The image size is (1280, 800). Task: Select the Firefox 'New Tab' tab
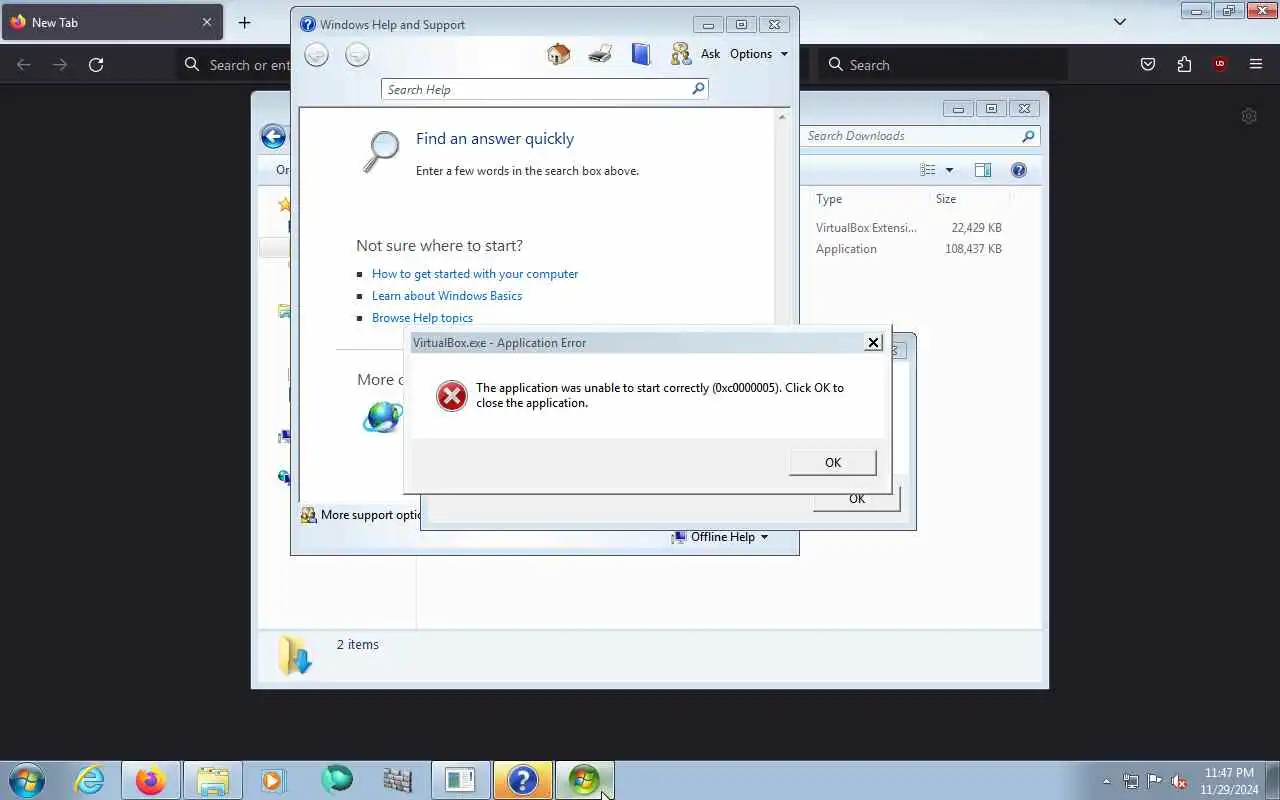pyautogui.click(x=111, y=22)
